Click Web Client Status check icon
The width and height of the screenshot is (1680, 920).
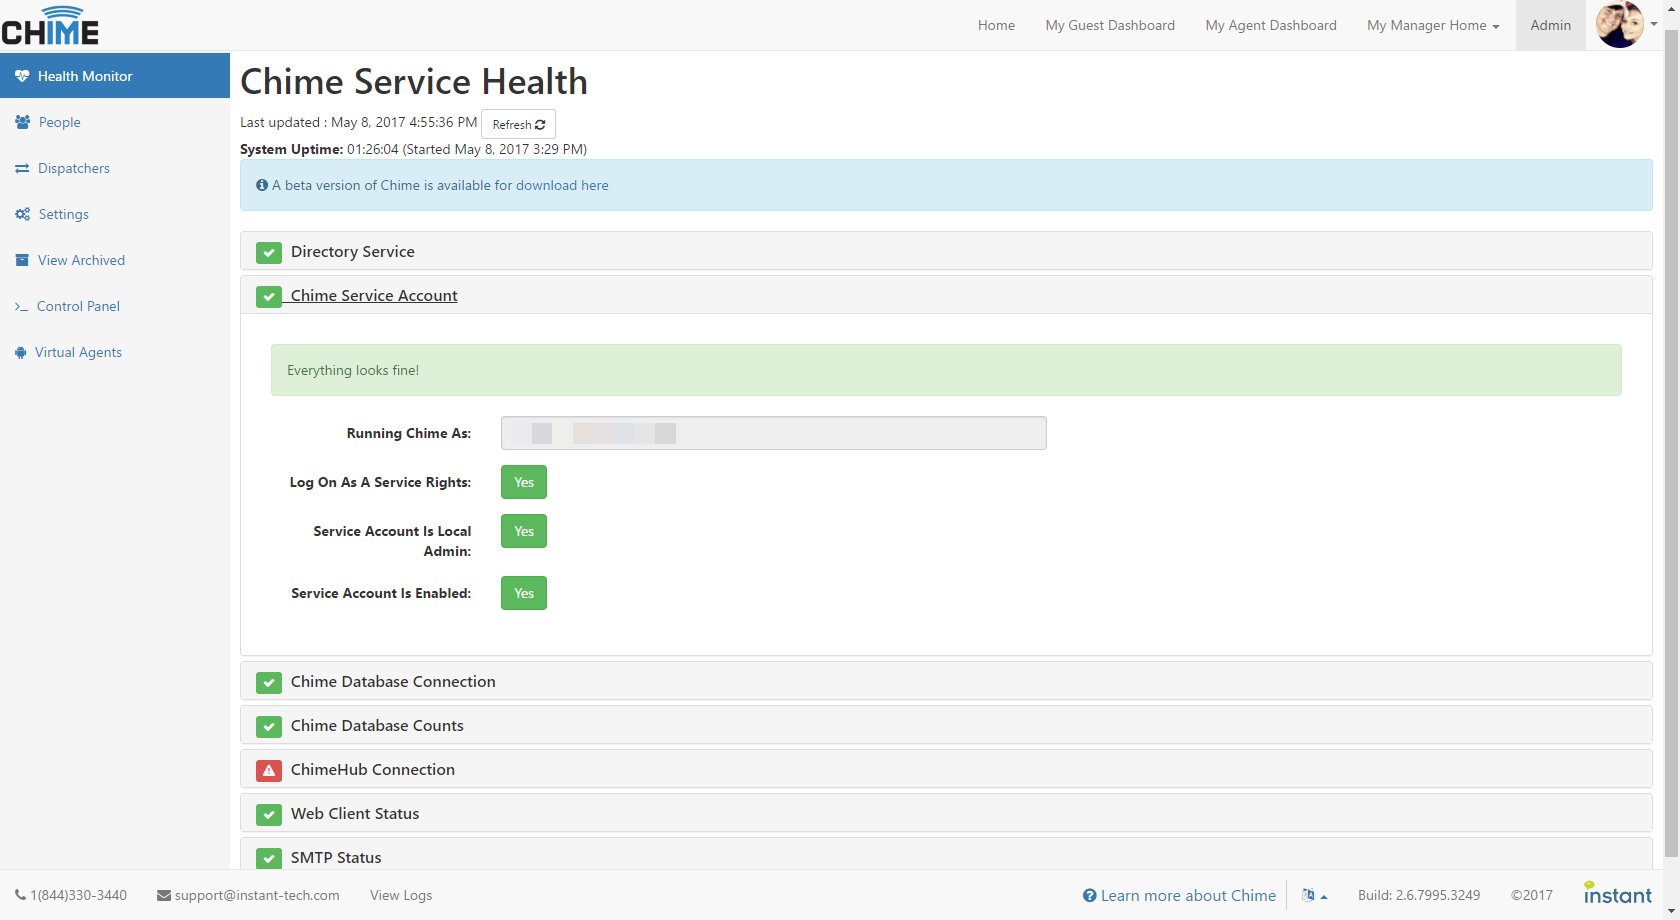[269, 814]
